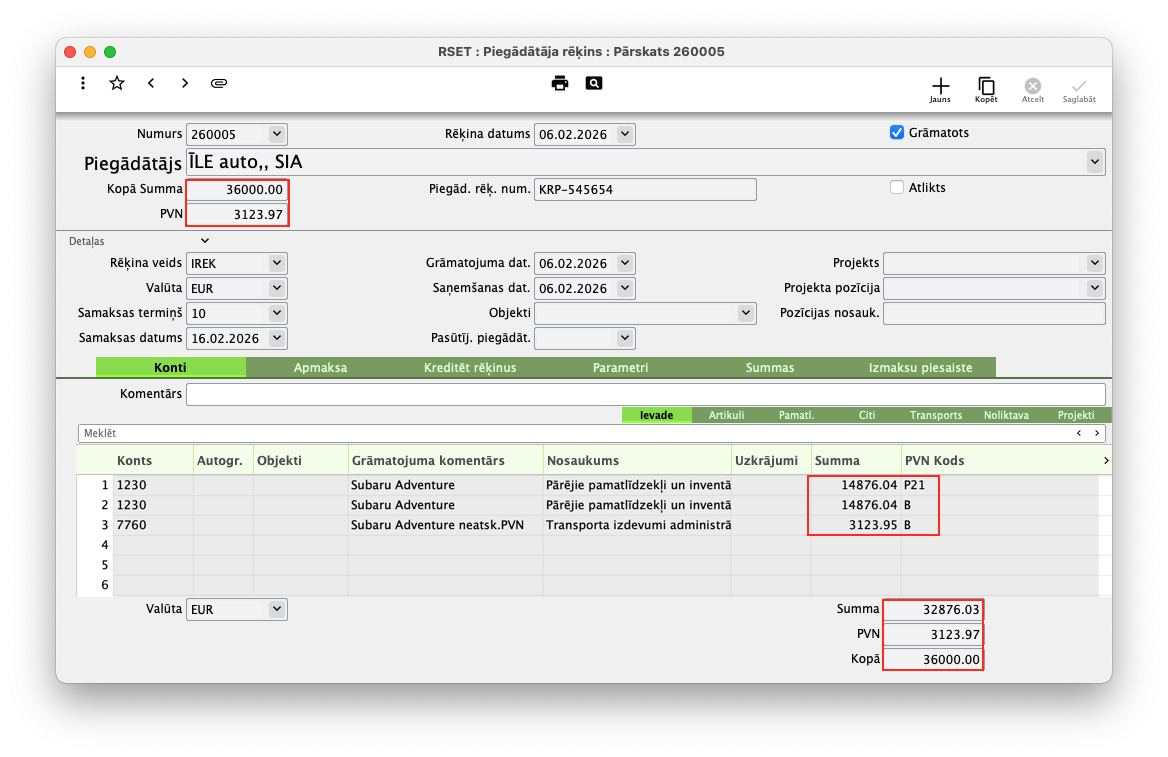Click the paperclip attachment icon
The width and height of the screenshot is (1168, 757).
pyautogui.click(x=219, y=83)
